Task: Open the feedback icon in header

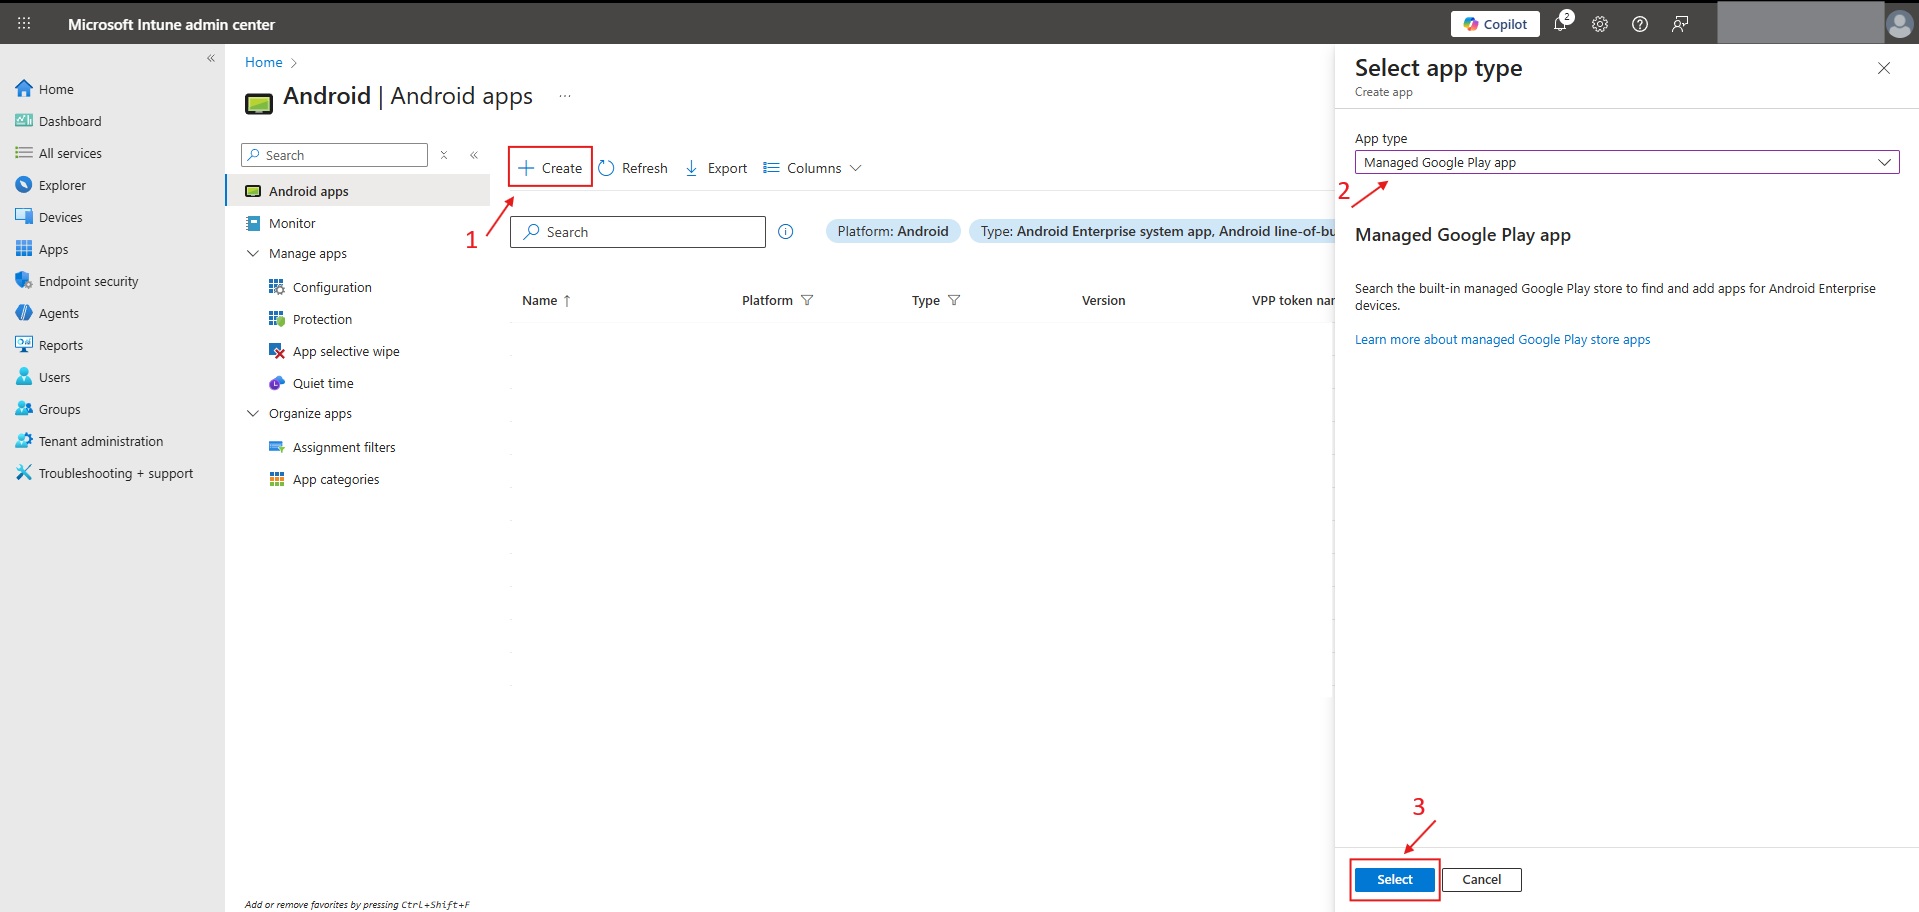Action: tap(1680, 24)
